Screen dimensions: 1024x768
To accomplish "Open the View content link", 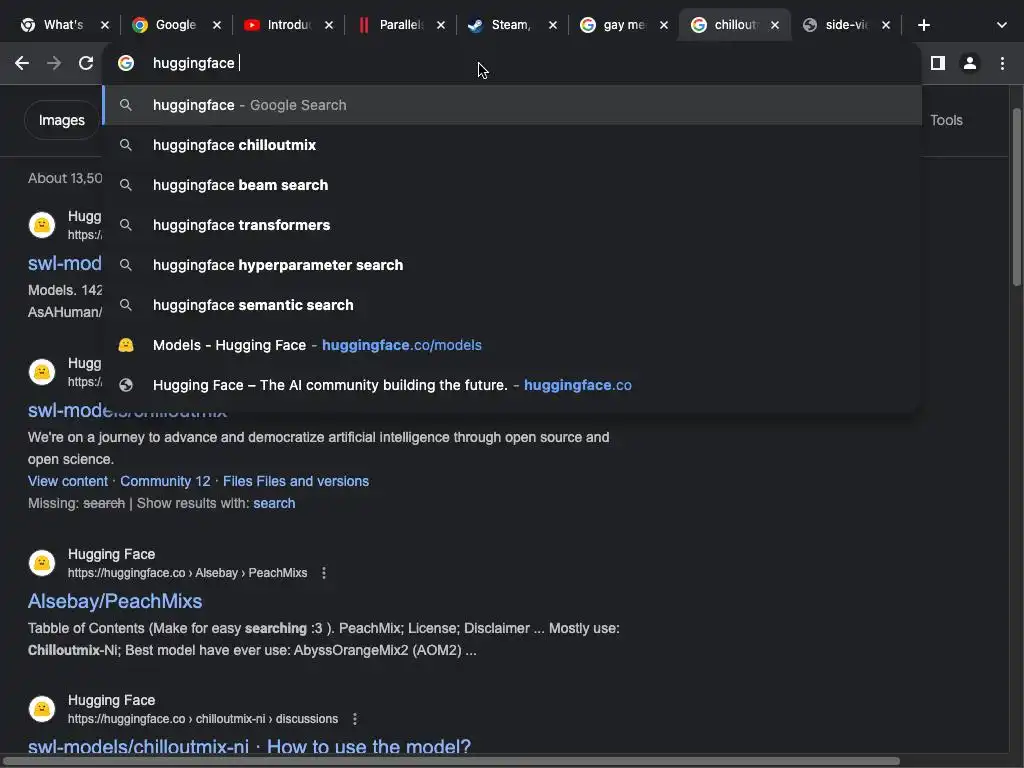I will tap(68, 481).
